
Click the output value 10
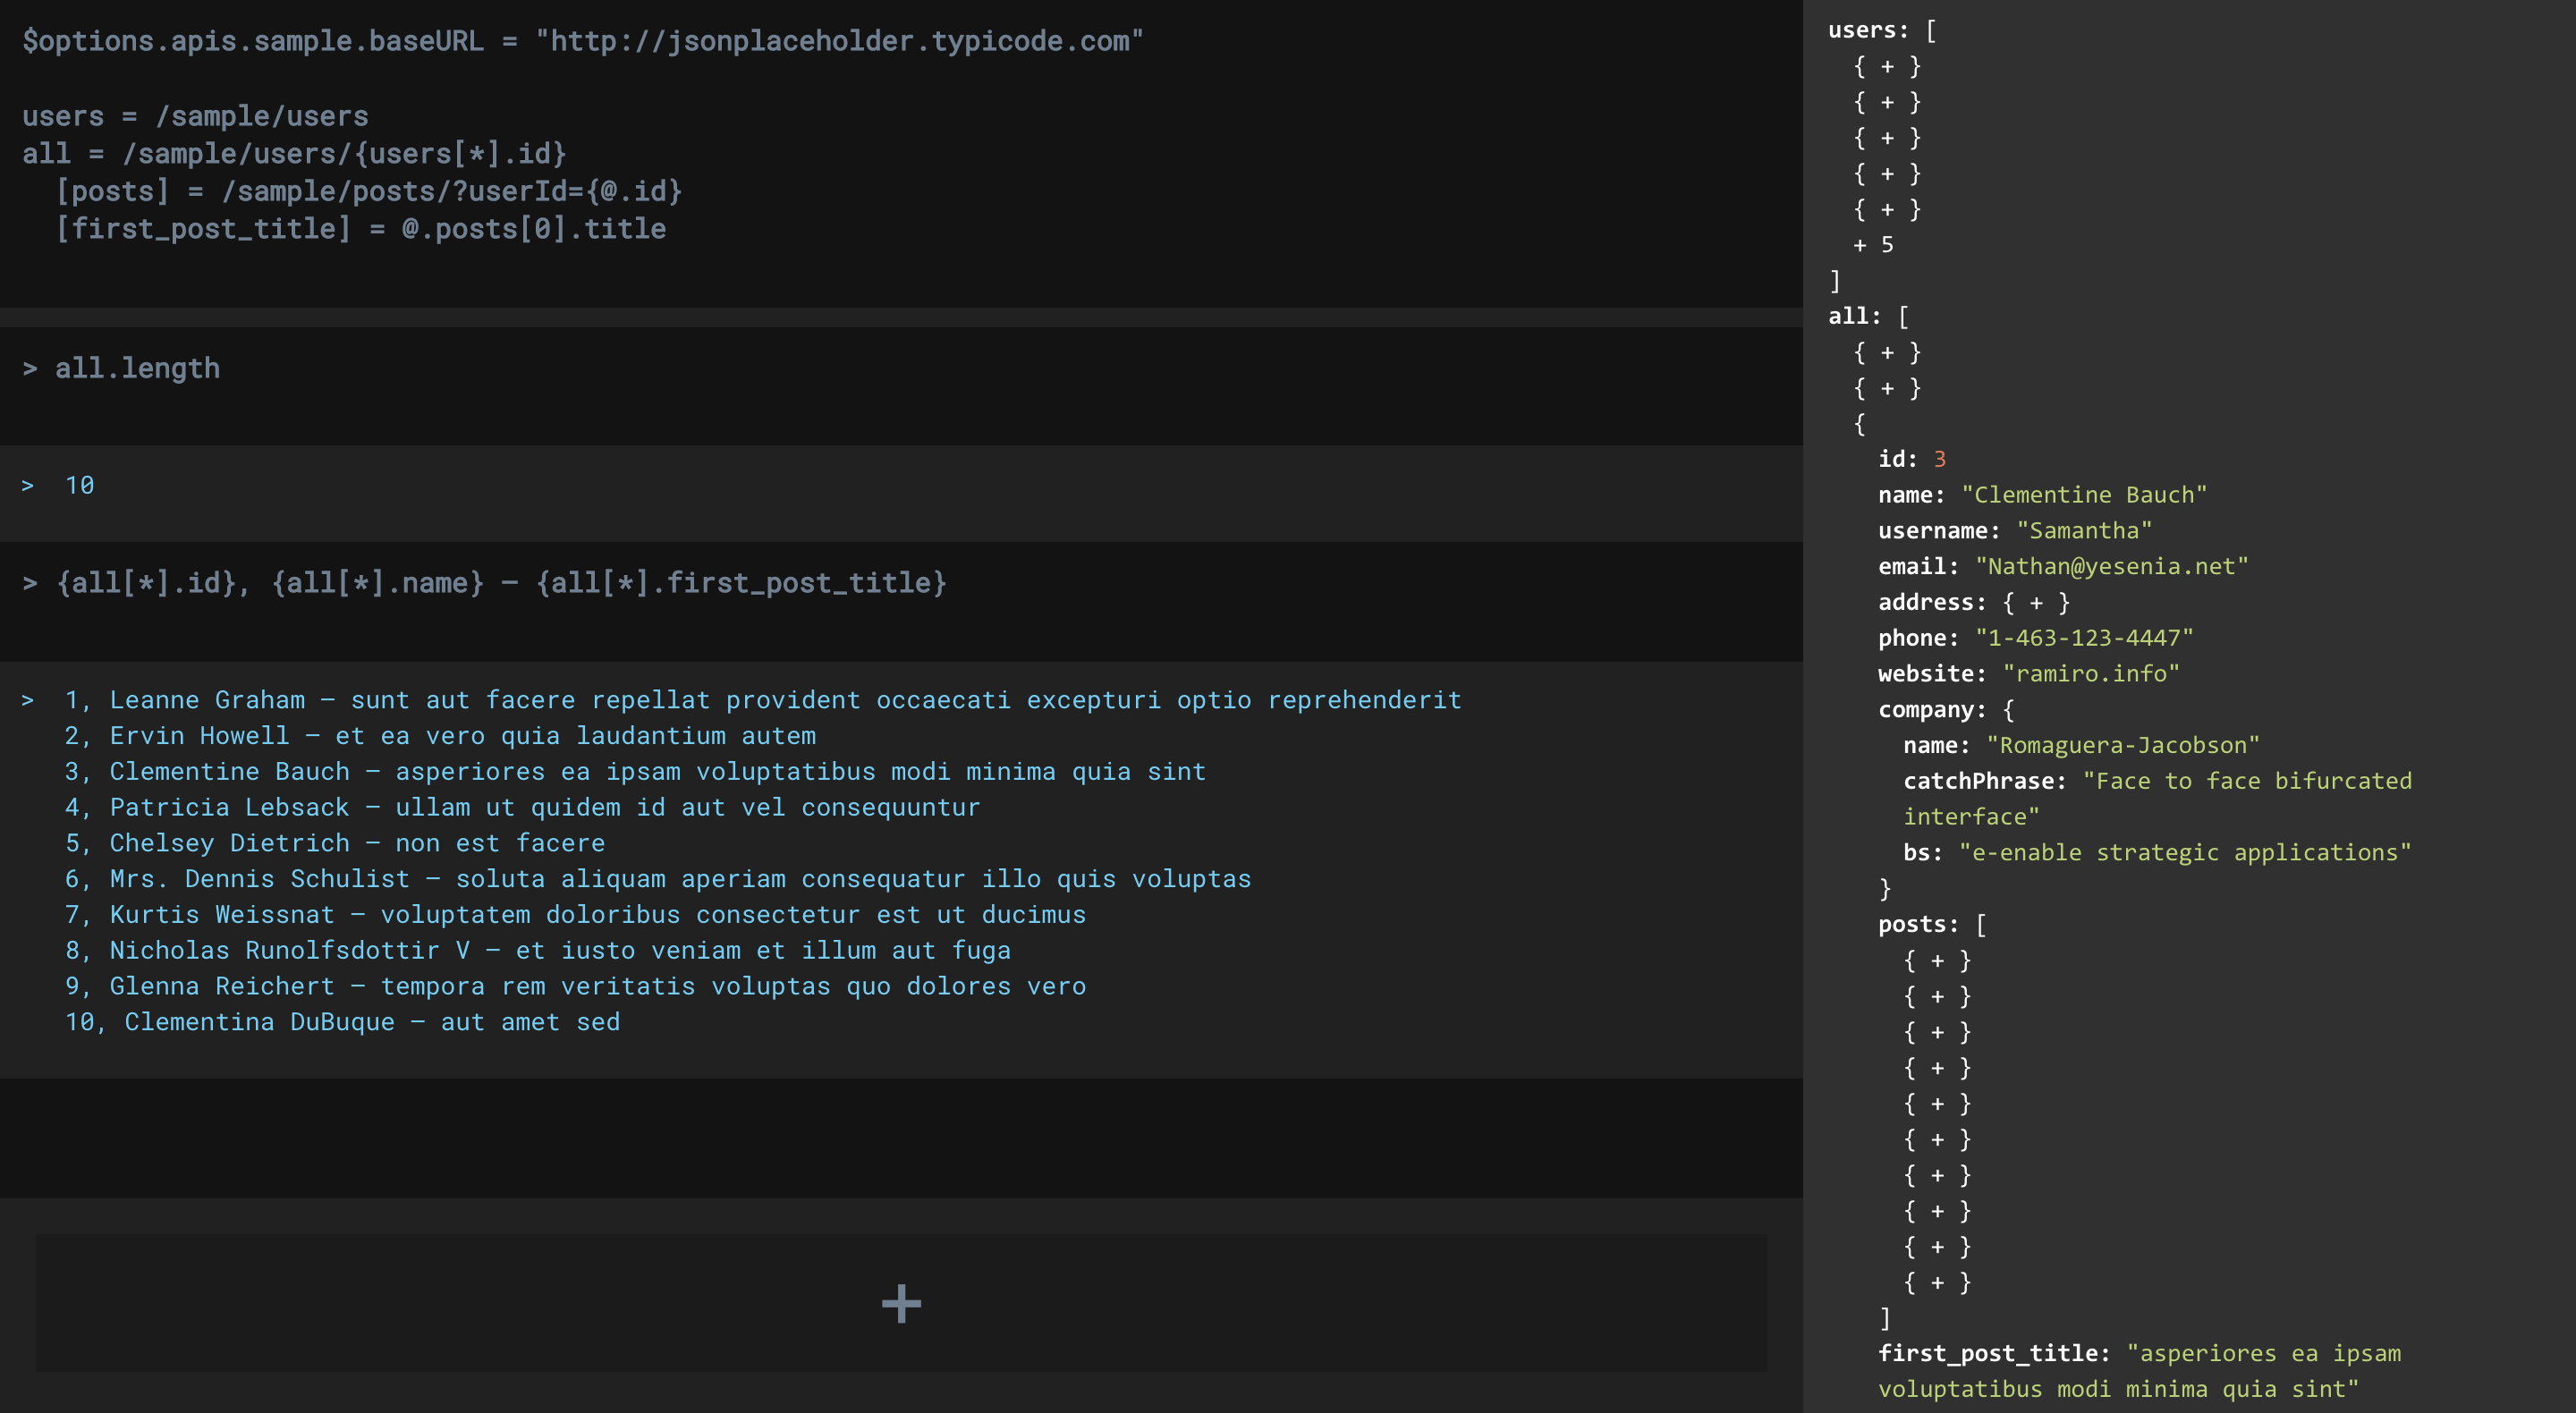point(79,486)
